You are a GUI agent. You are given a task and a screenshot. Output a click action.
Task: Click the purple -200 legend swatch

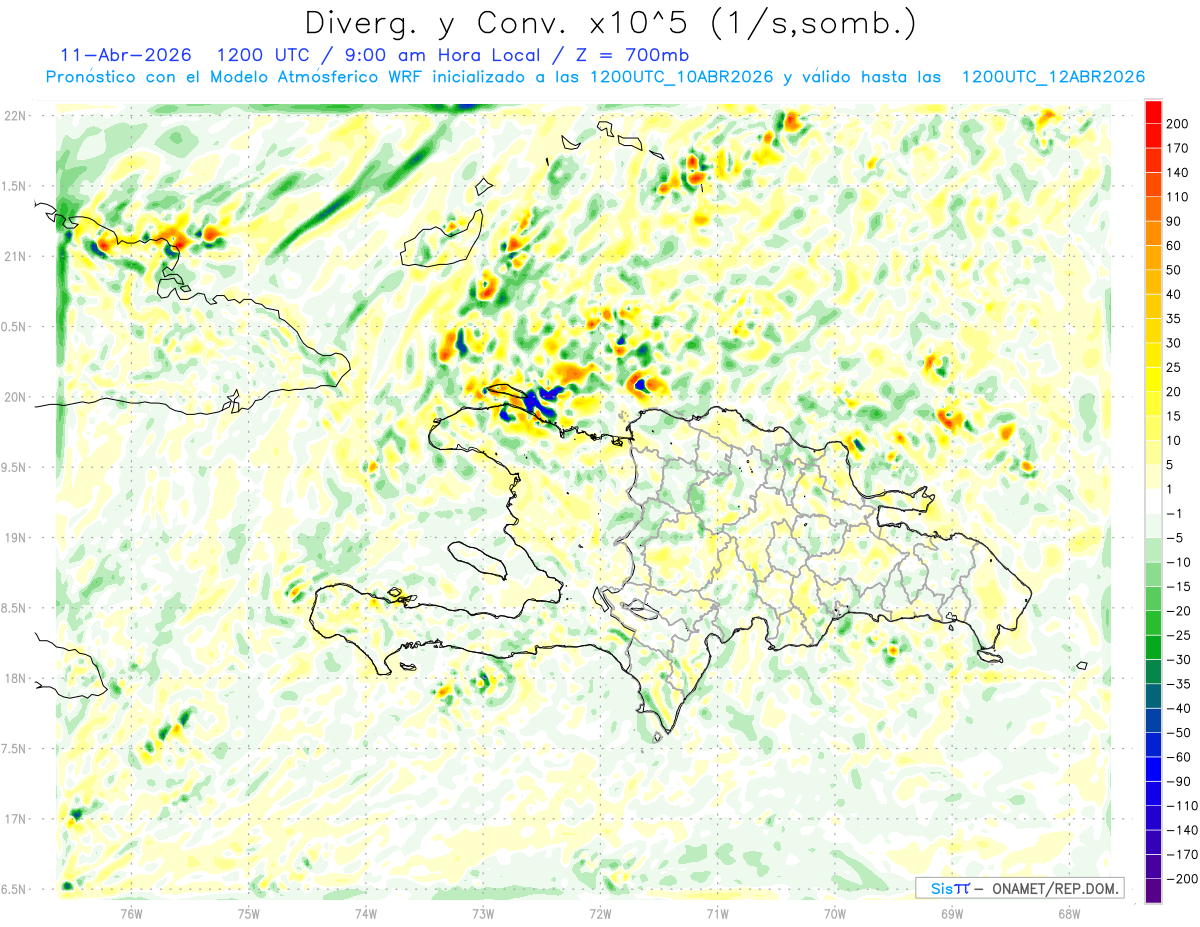[1153, 892]
